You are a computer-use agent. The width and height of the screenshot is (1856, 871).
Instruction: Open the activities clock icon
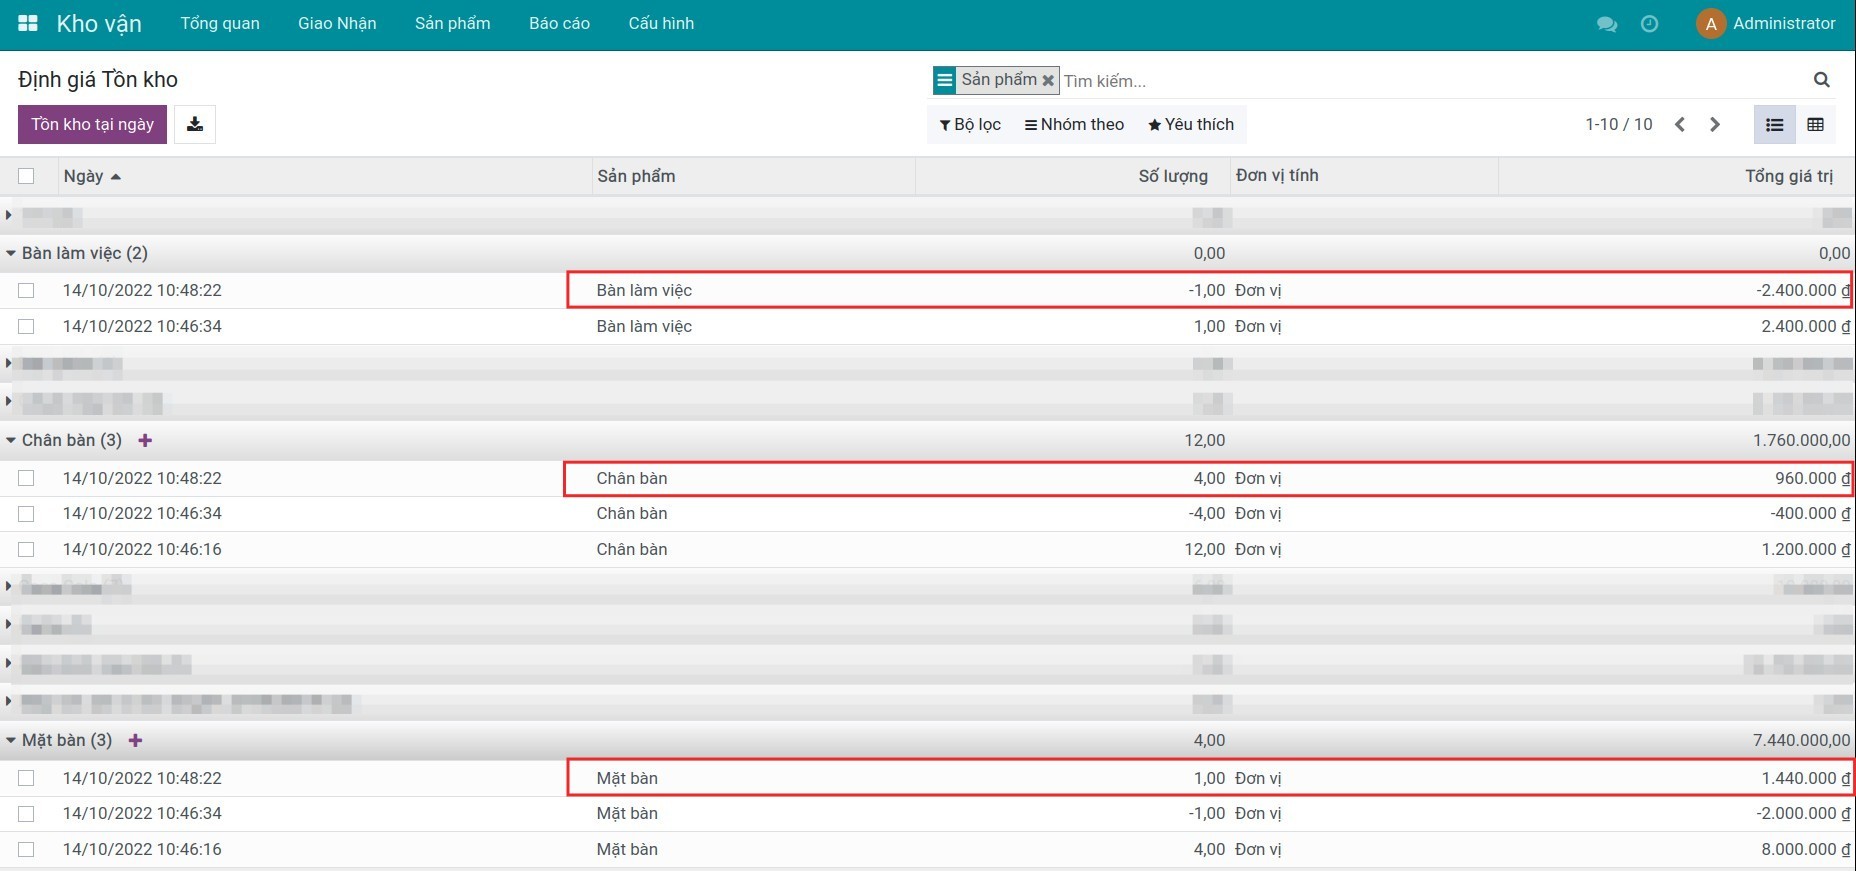coord(1649,24)
